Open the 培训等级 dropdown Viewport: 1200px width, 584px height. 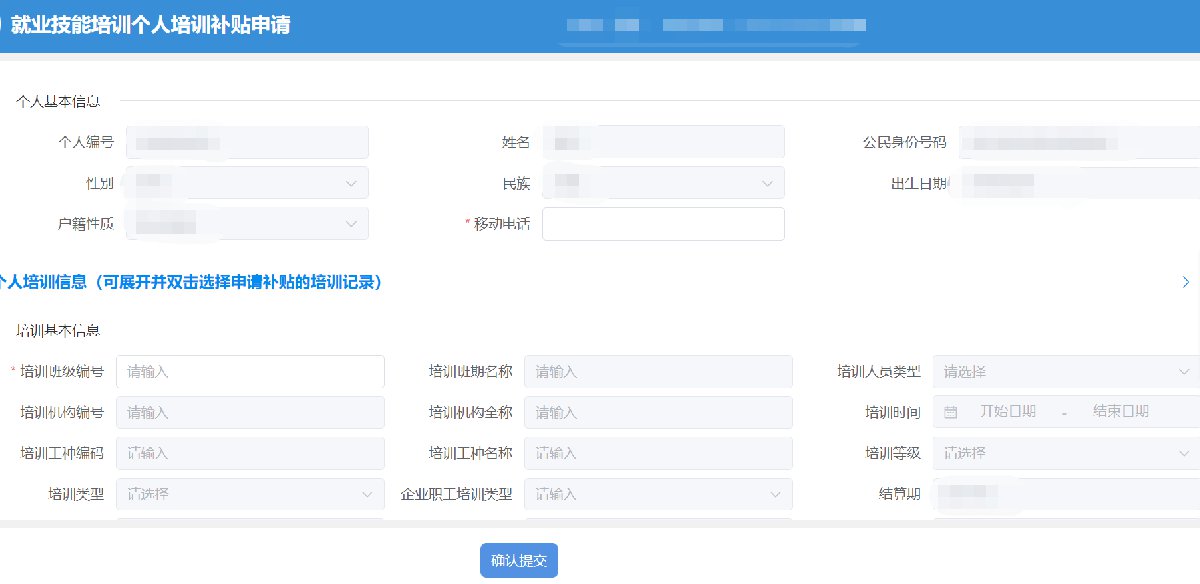click(x=1065, y=453)
